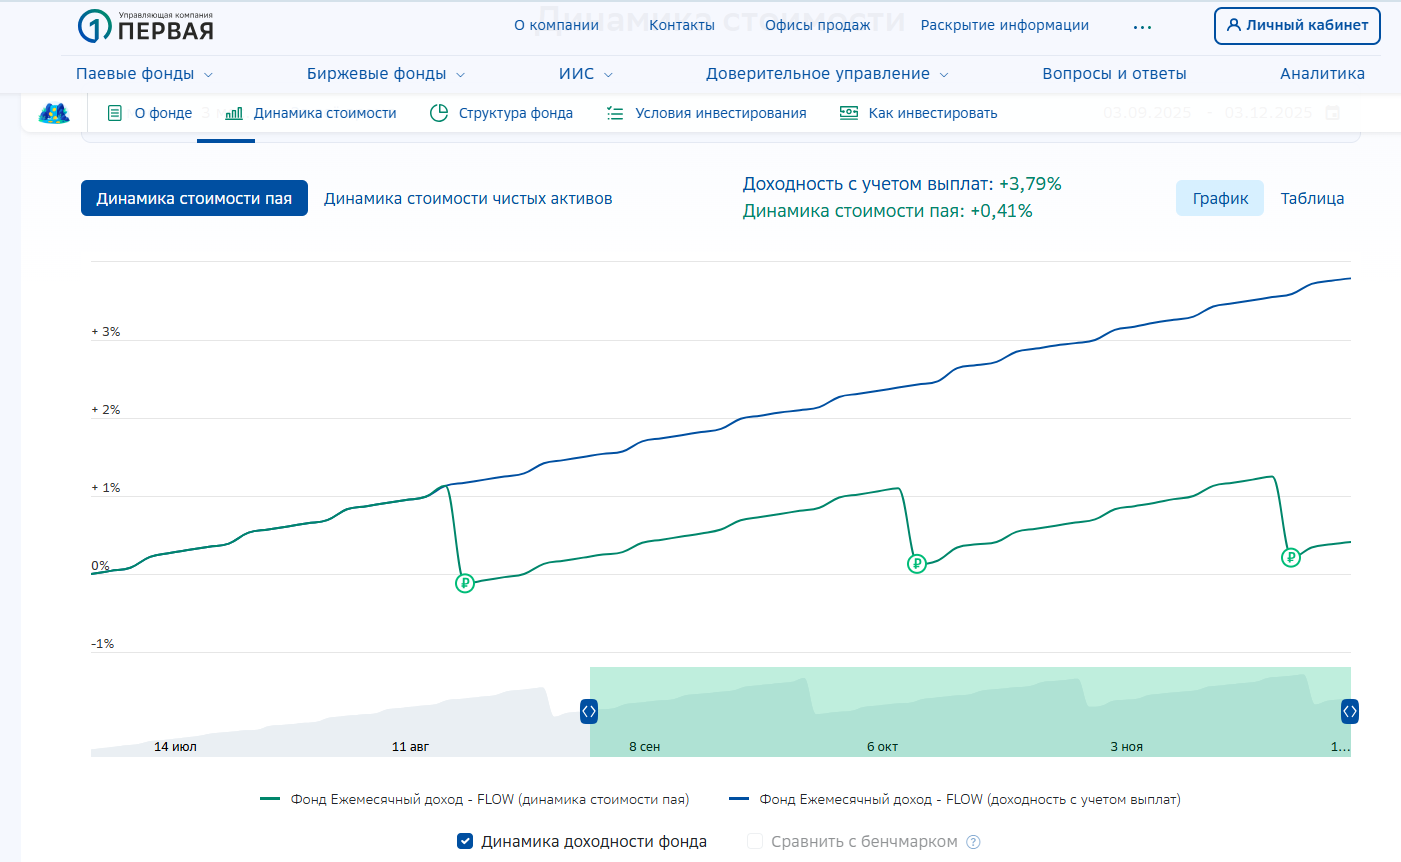The width and height of the screenshot is (1401, 862).
Task: Go to the Условия инвестирования tab
Action: point(707,113)
